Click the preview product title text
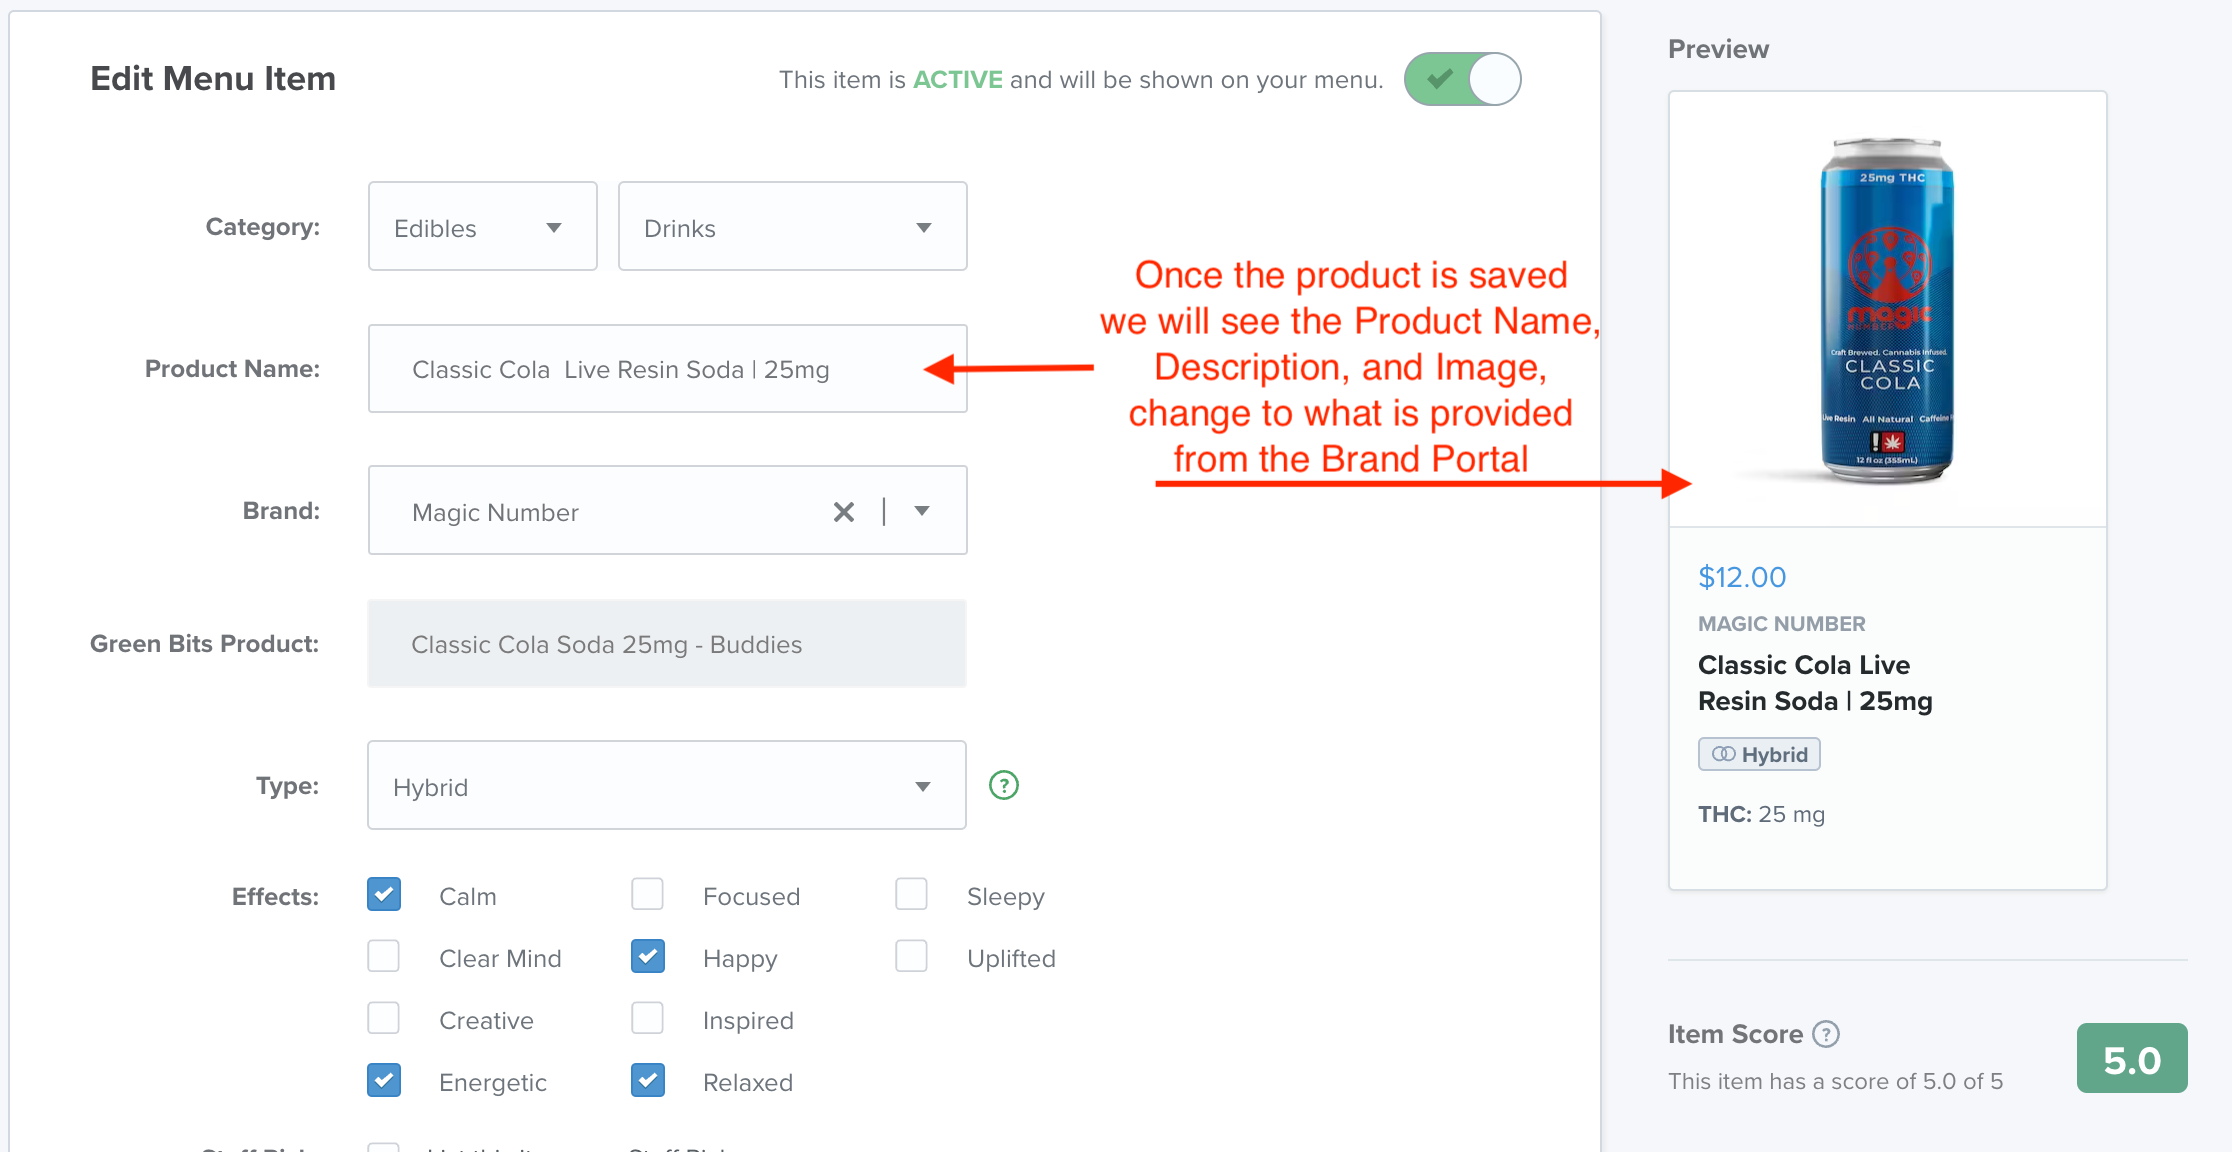Screen dimensions: 2232x1152 (1815, 683)
